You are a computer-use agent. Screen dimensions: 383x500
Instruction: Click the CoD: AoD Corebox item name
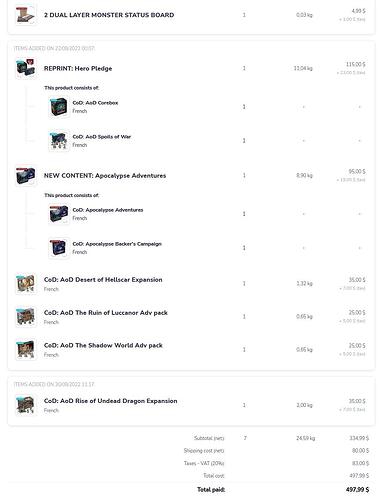coord(95,103)
